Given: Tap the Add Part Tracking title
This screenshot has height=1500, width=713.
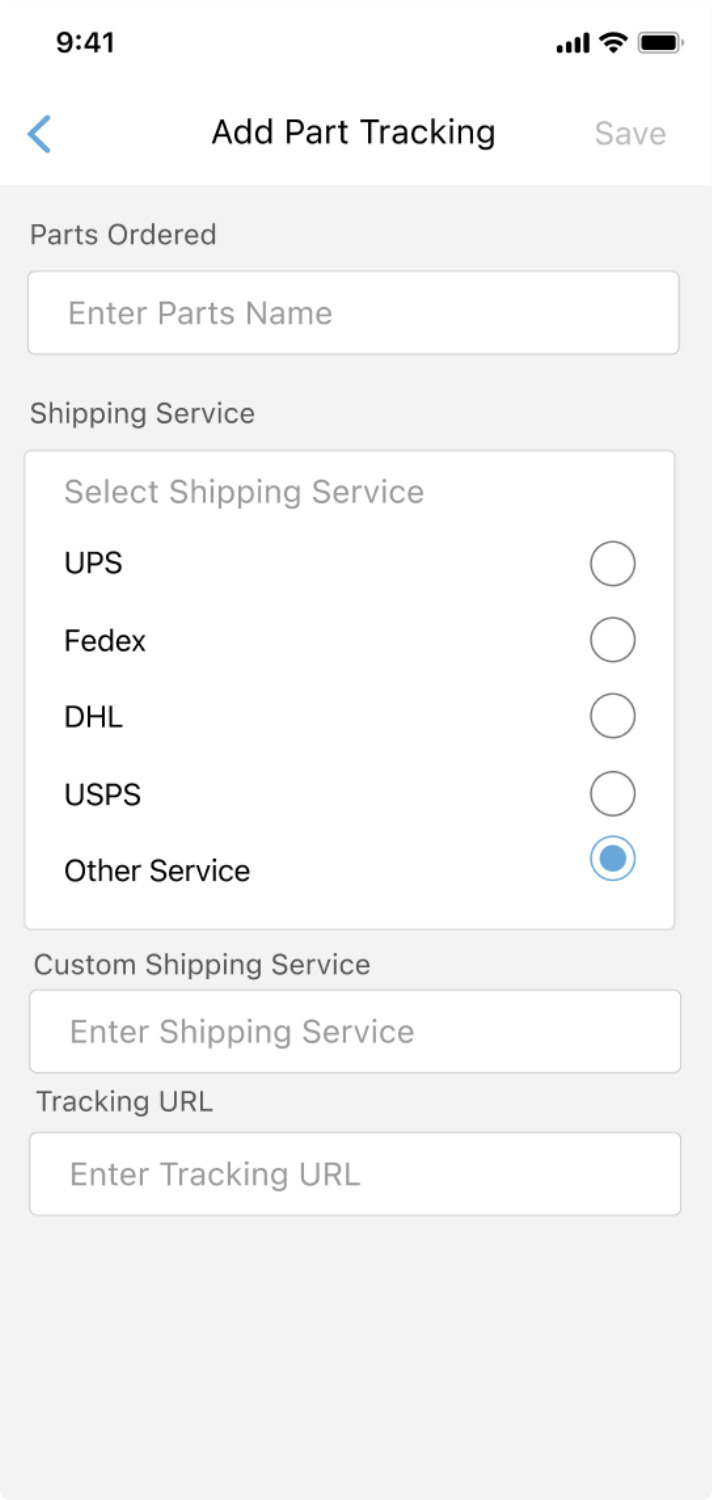Looking at the screenshot, I should 353,133.
